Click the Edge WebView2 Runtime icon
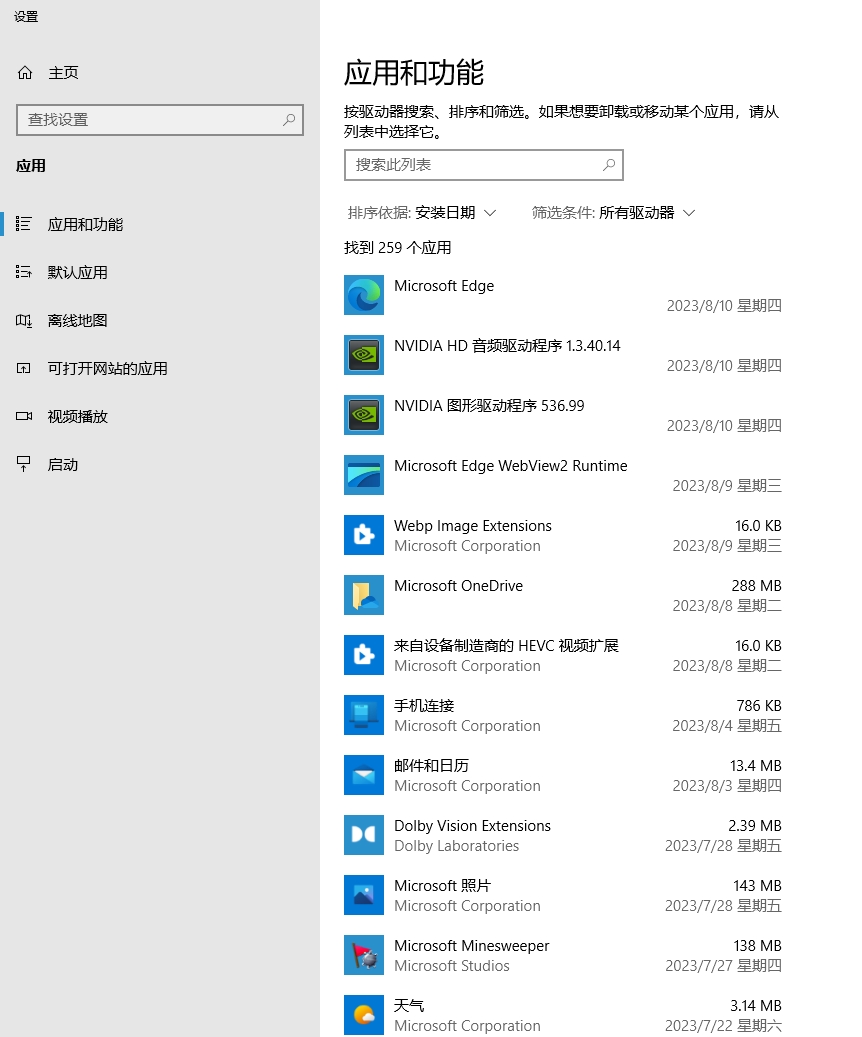 coord(364,475)
